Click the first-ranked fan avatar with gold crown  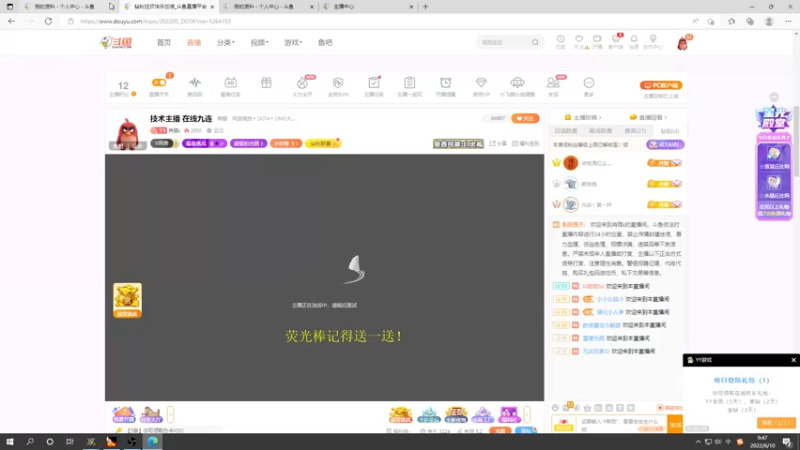point(570,163)
